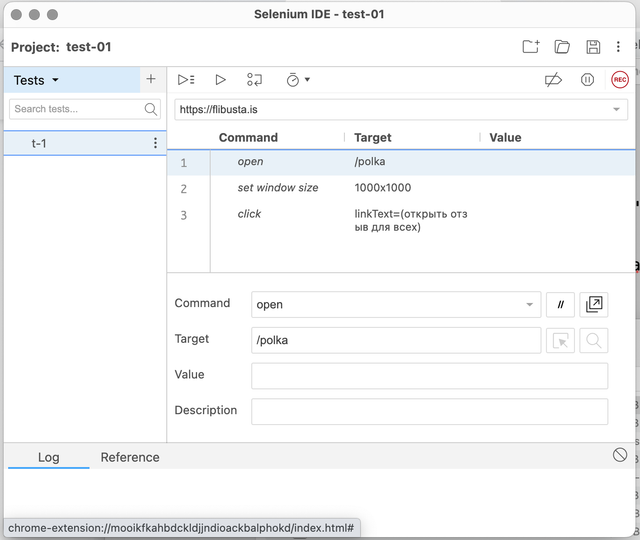Expand the Tests view dropdown
The height and width of the screenshot is (540, 640).
point(37,80)
